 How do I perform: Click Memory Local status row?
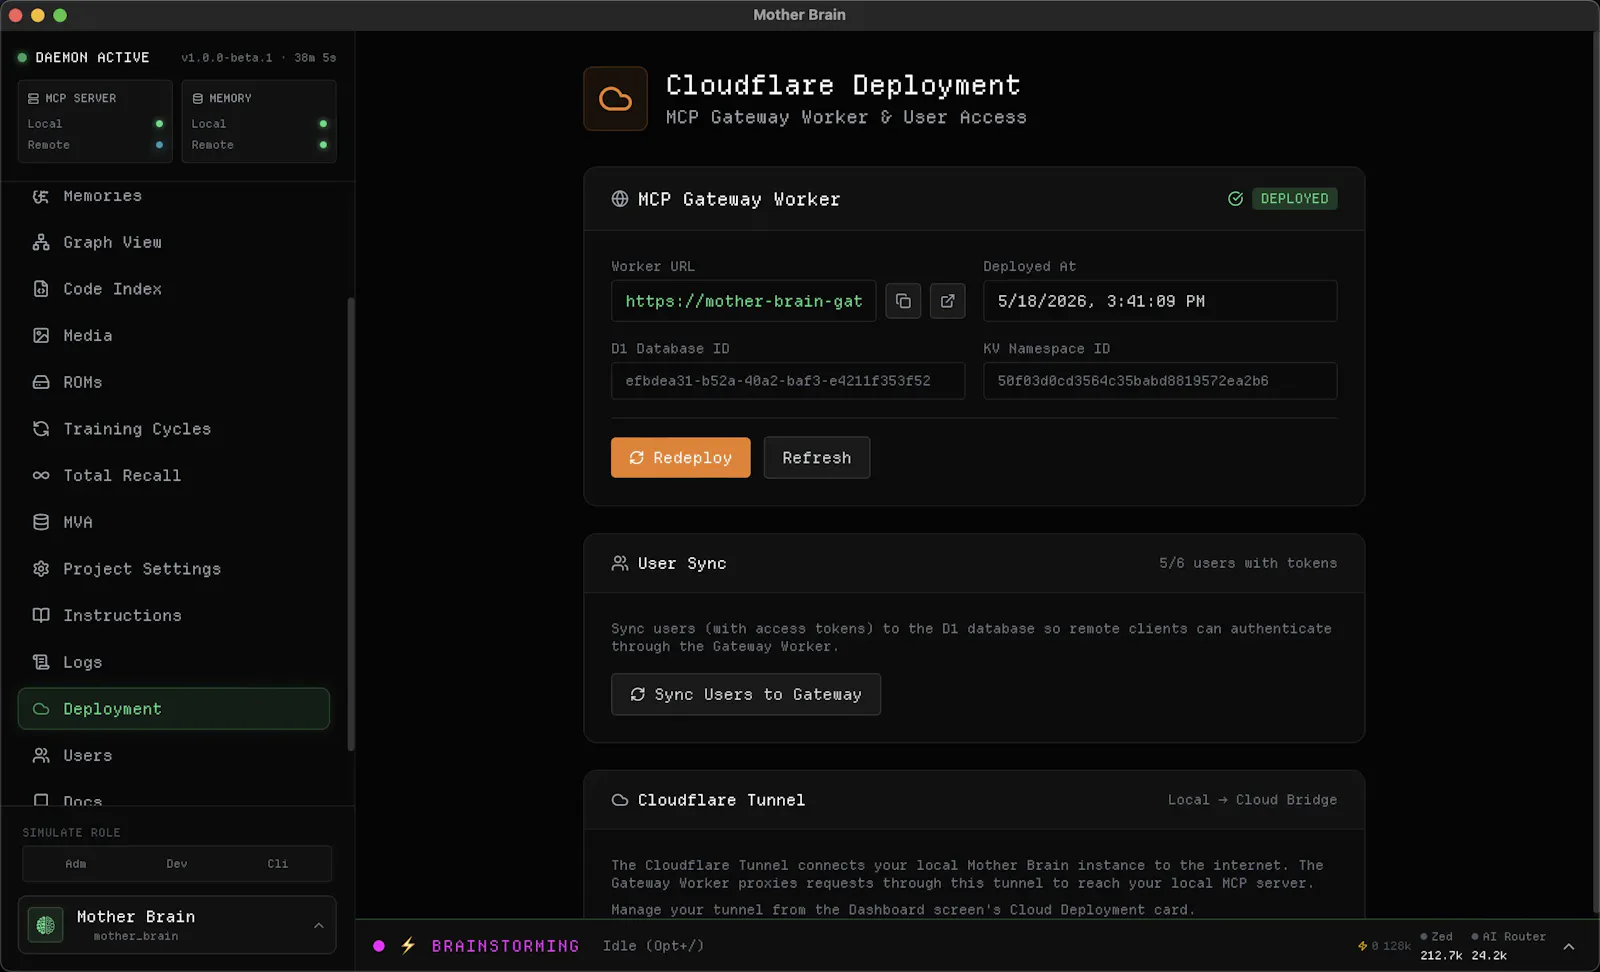259,124
